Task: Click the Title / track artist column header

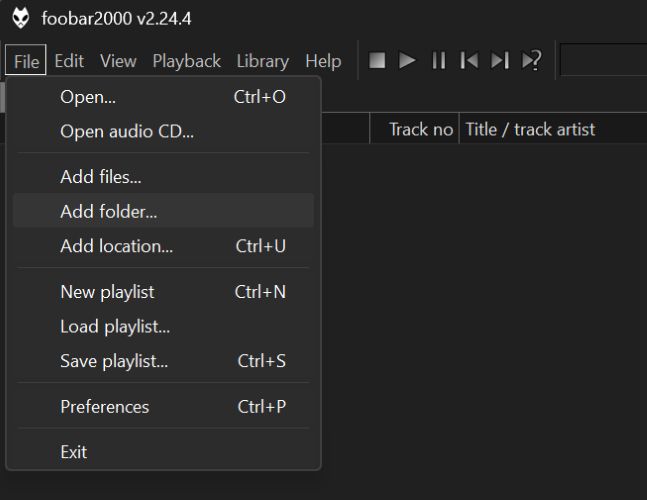Action: [530, 129]
